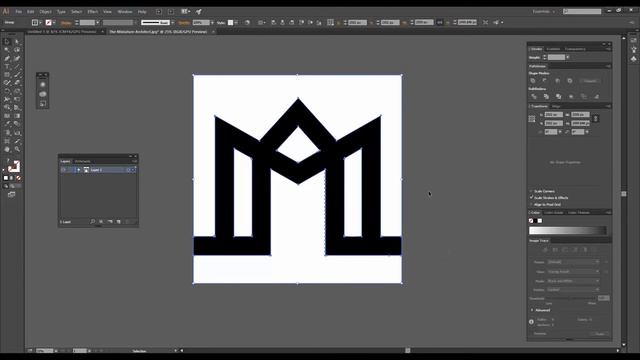Open Recolor Artwork from control bar
Screen dimensions: 640x360
pyautogui.click(x=247, y=22)
